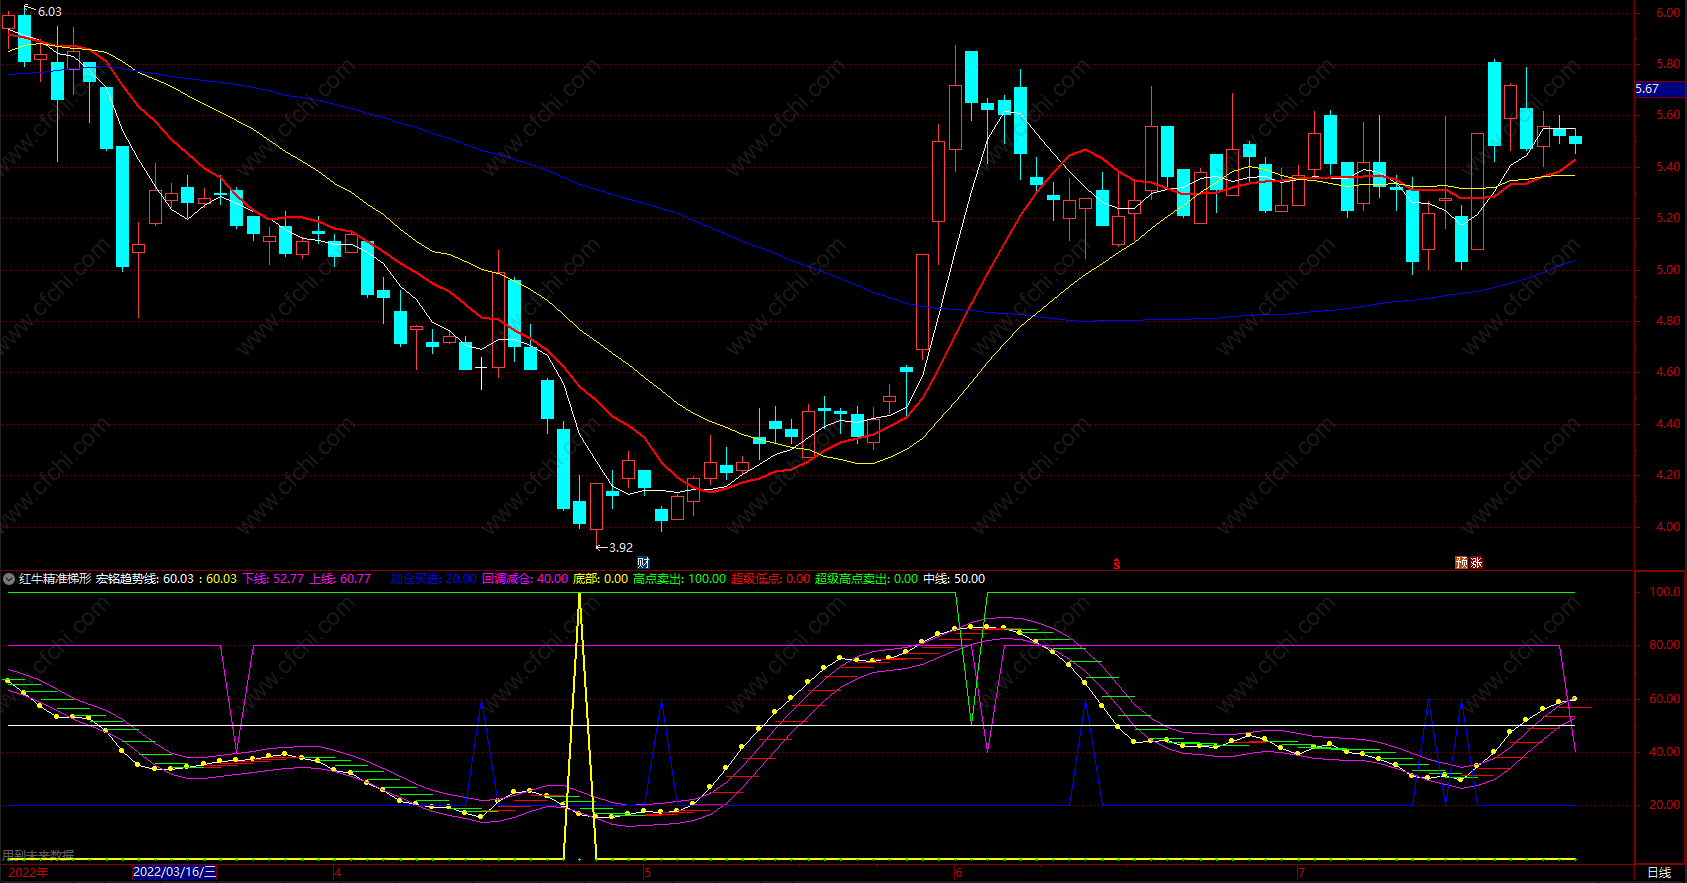
Task: Click the 6.03 high price annotation
Action: [x=49, y=12]
